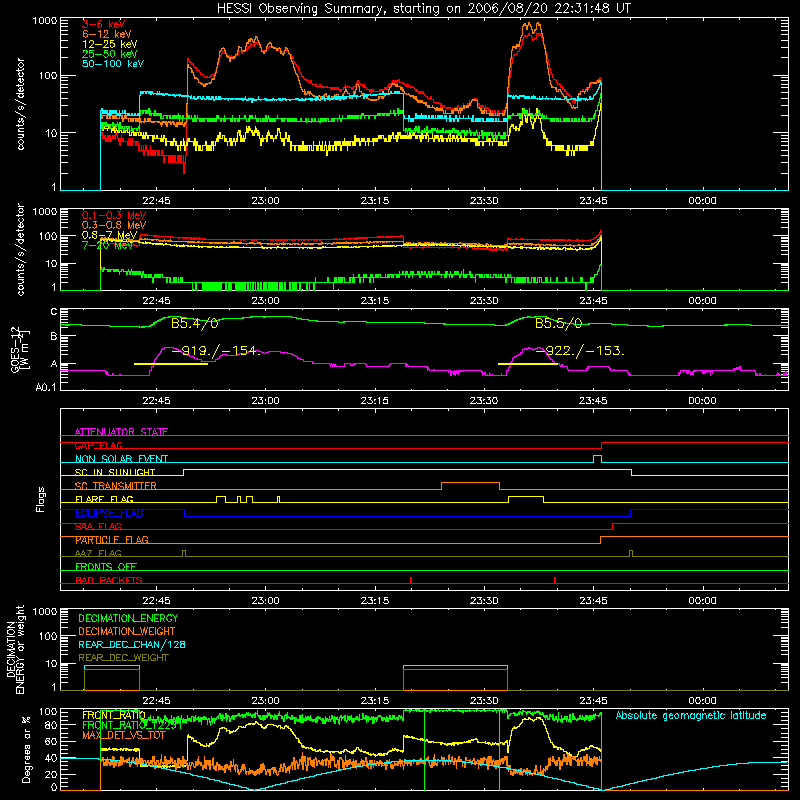Click the B5.5/0 flare annotation
Screen dimensions: 800x800
[558, 323]
